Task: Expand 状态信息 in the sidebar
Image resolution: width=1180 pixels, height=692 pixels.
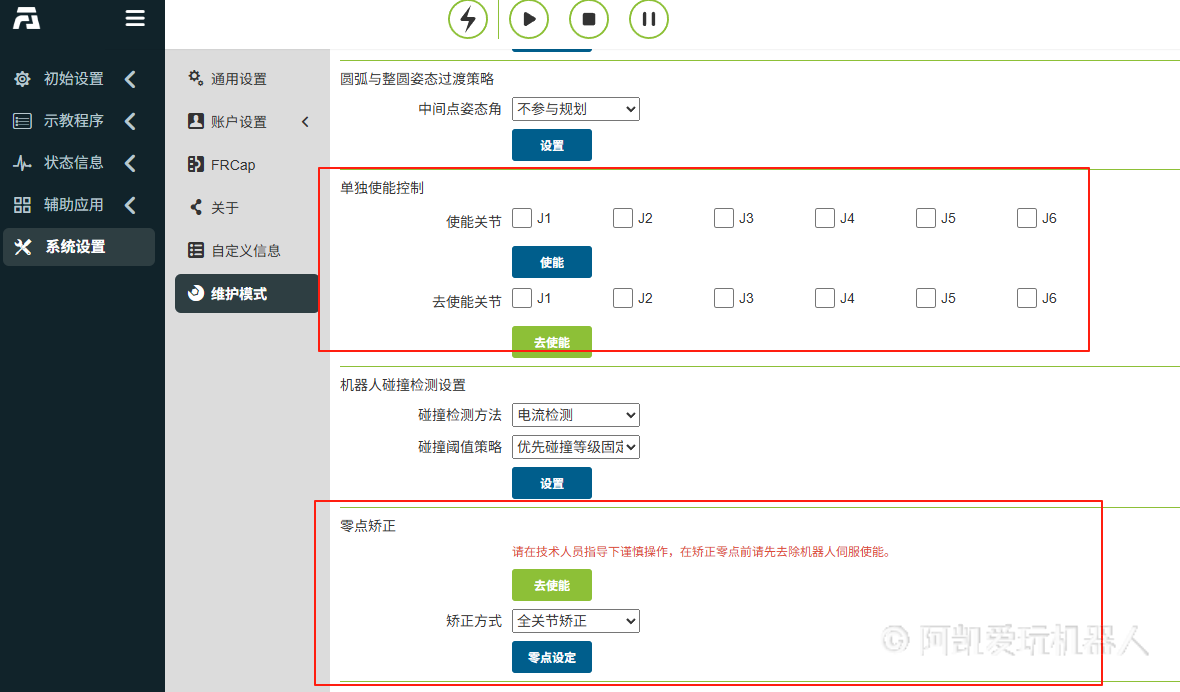Action: coord(74,163)
